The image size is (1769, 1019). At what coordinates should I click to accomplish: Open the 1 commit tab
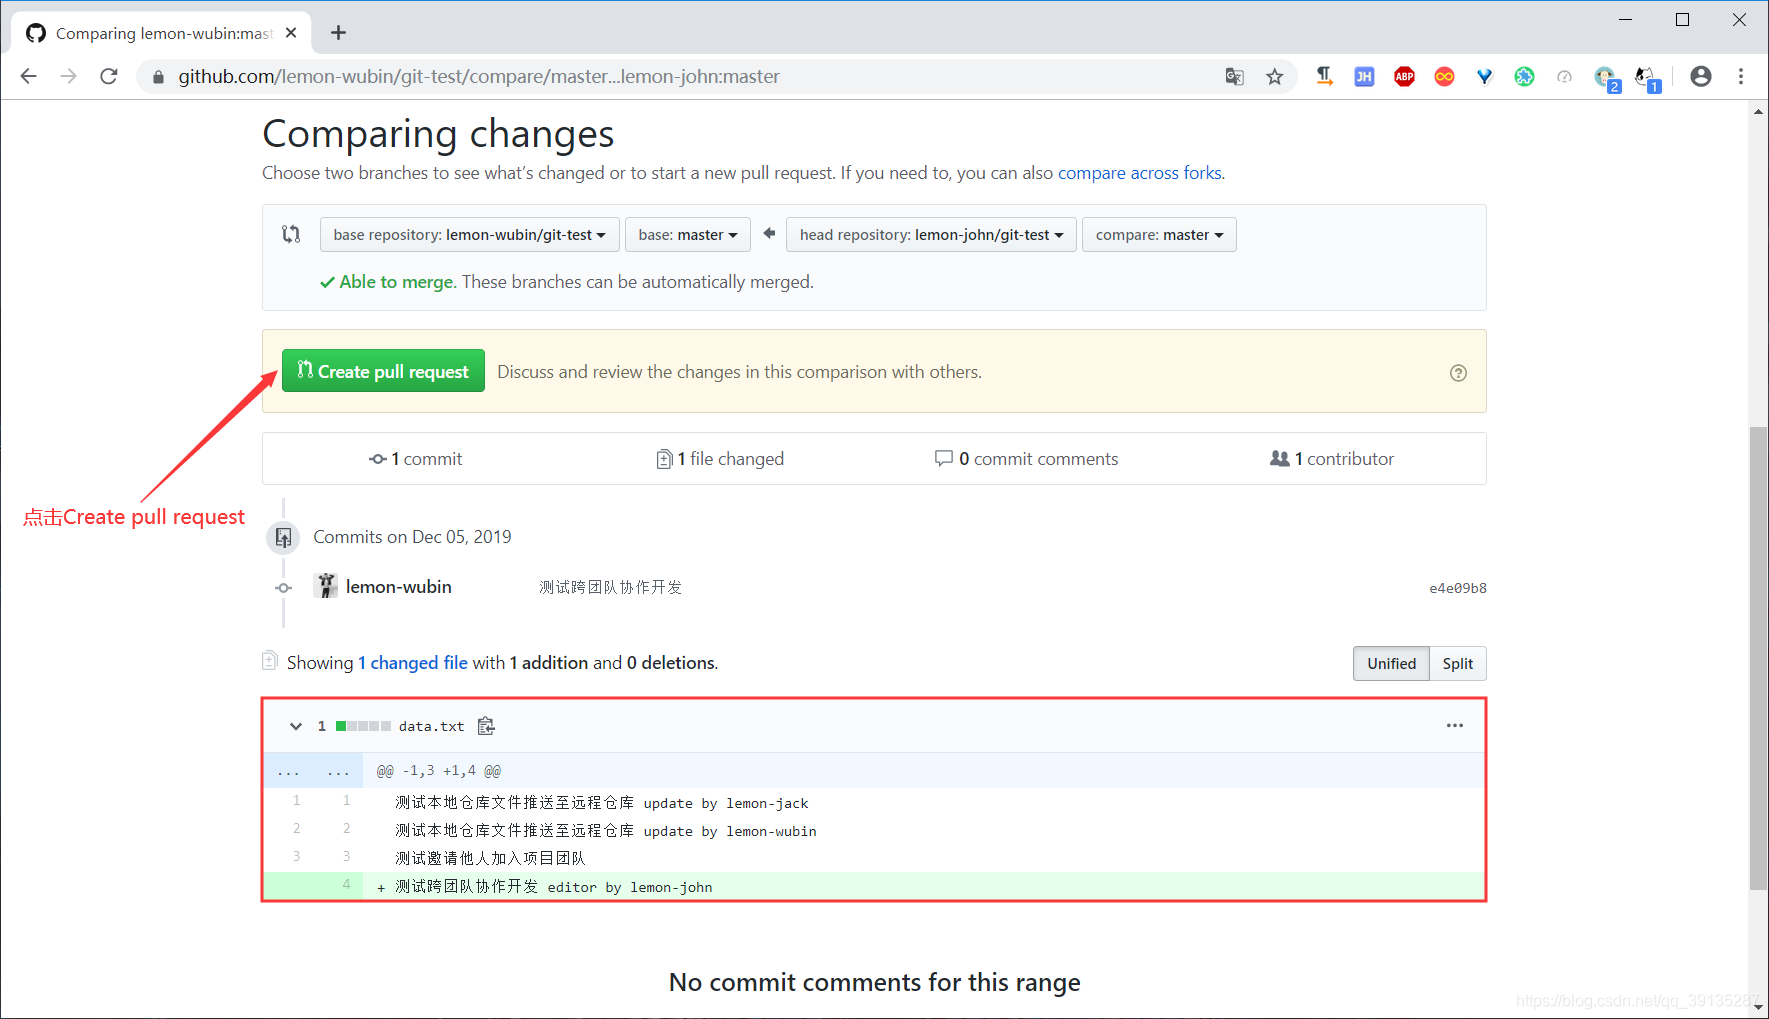point(416,459)
